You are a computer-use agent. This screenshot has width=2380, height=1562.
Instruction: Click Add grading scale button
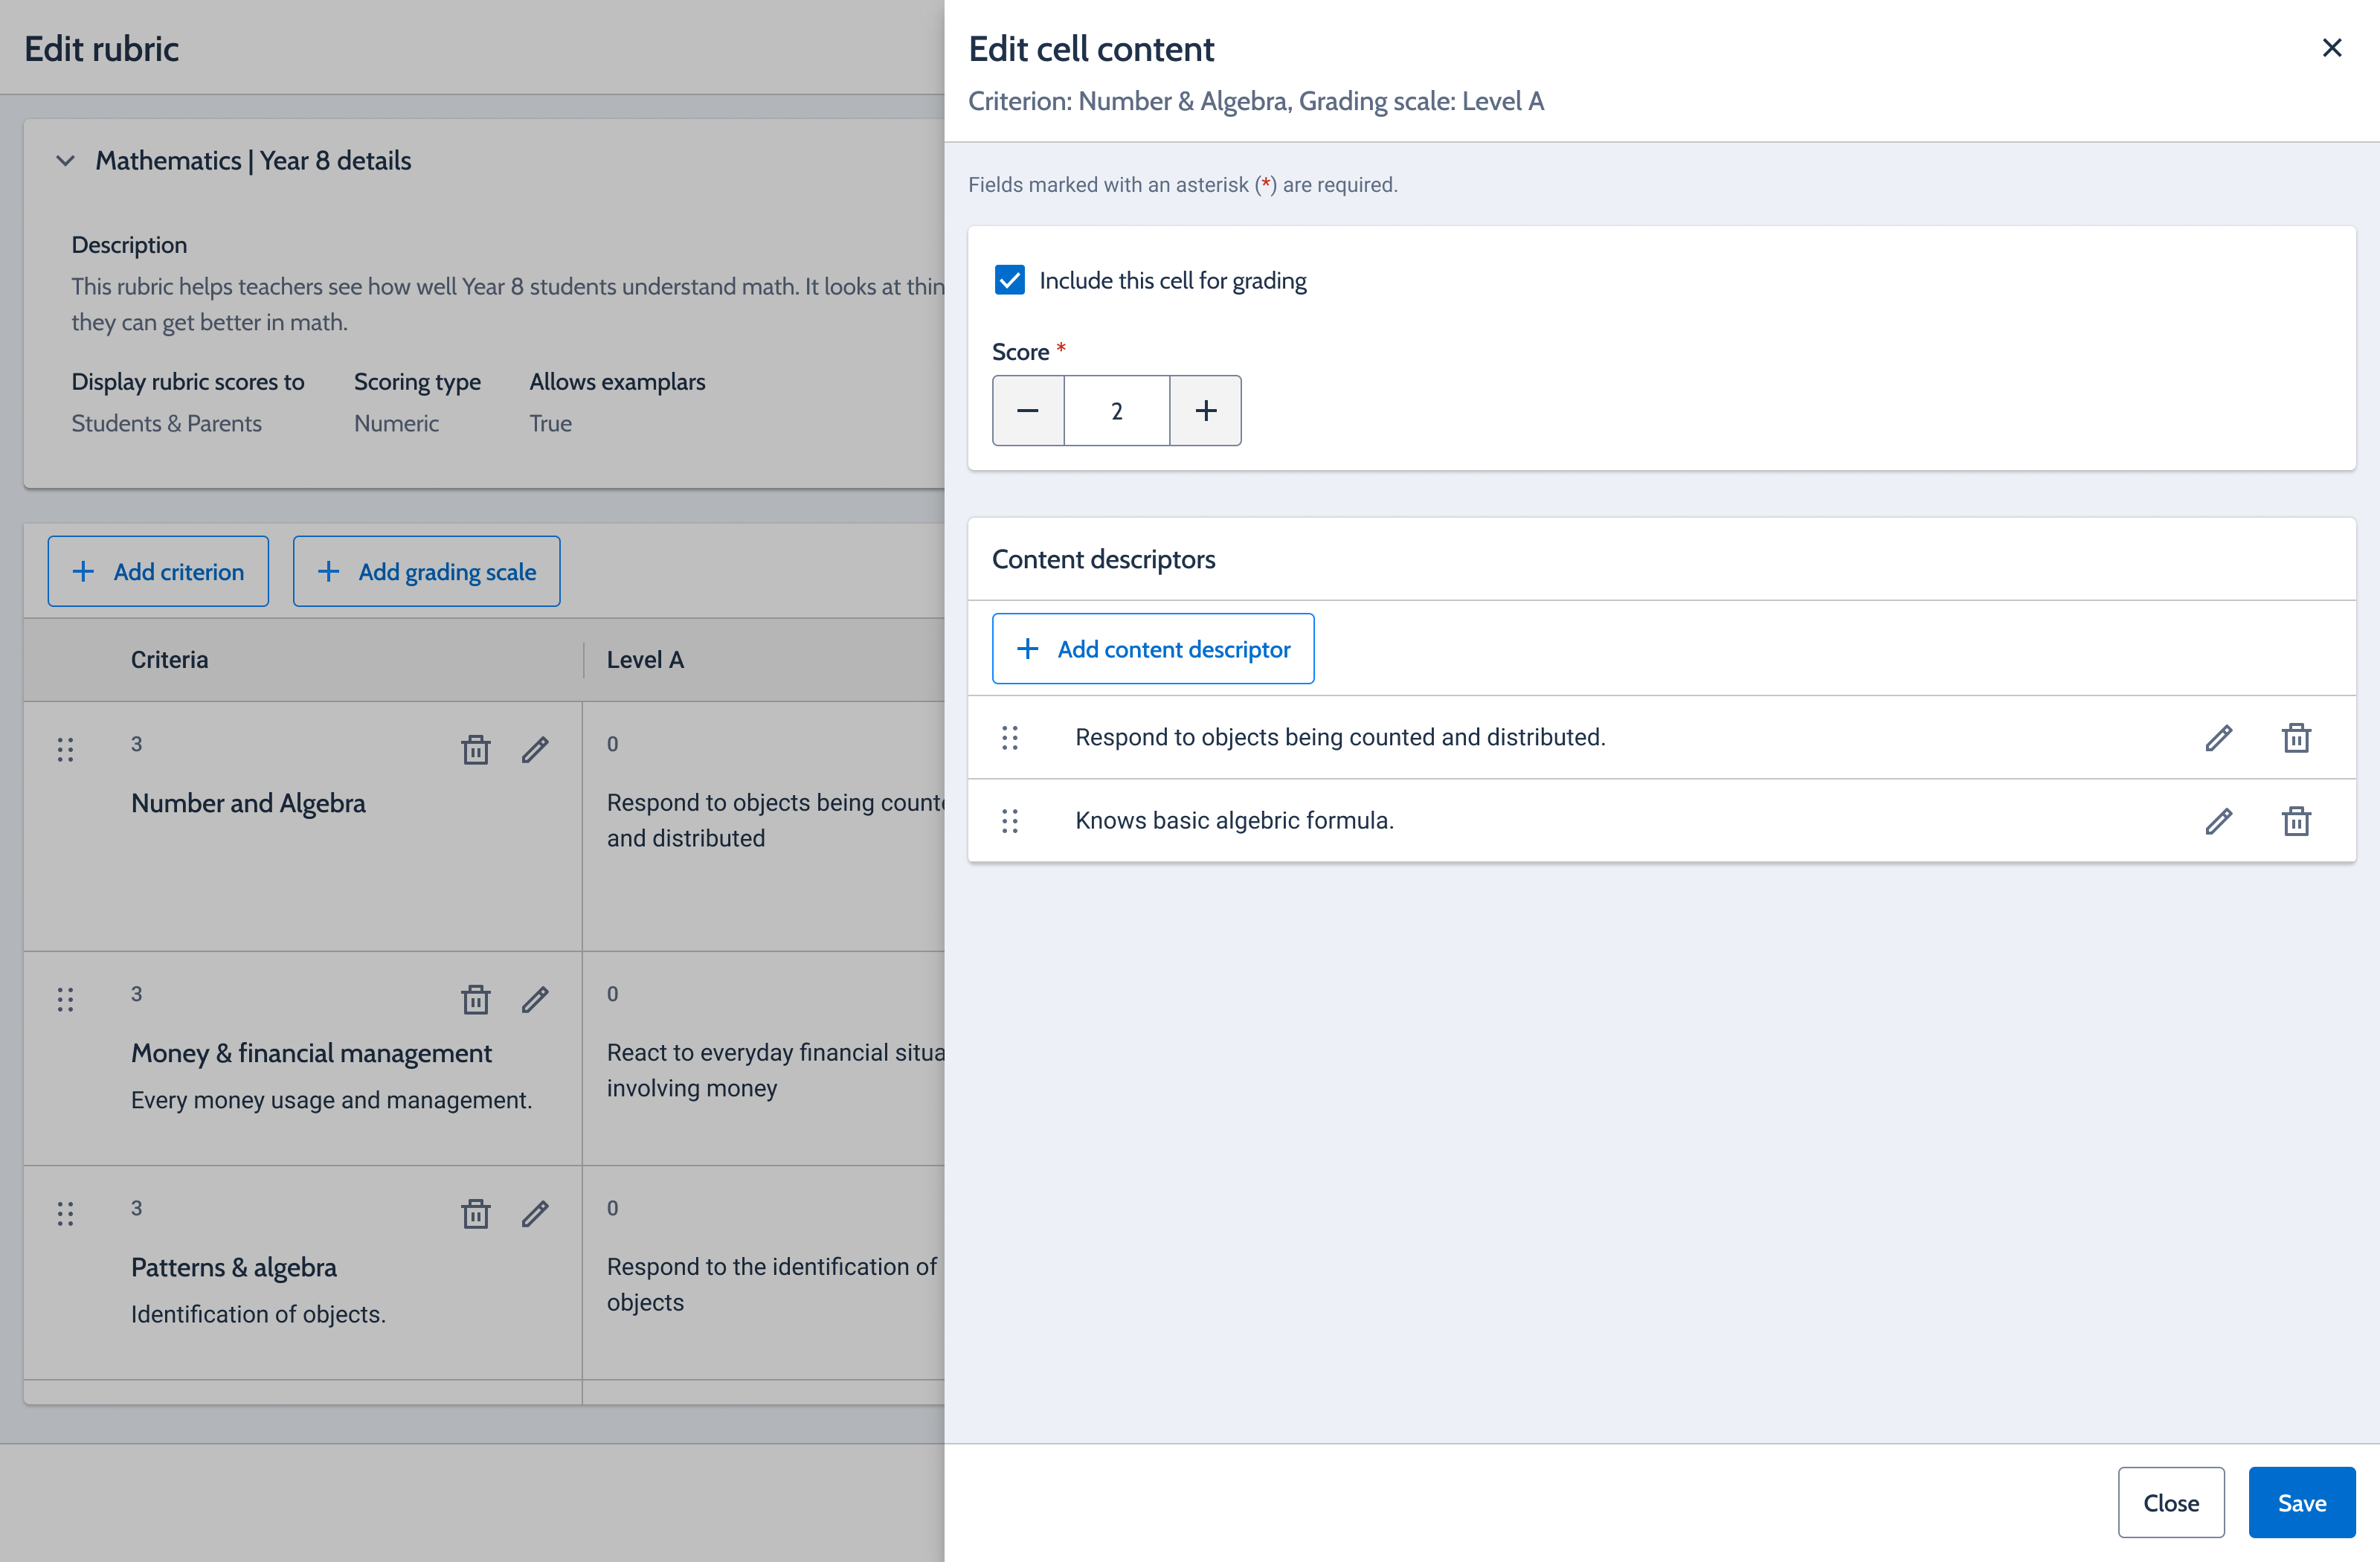tap(426, 571)
